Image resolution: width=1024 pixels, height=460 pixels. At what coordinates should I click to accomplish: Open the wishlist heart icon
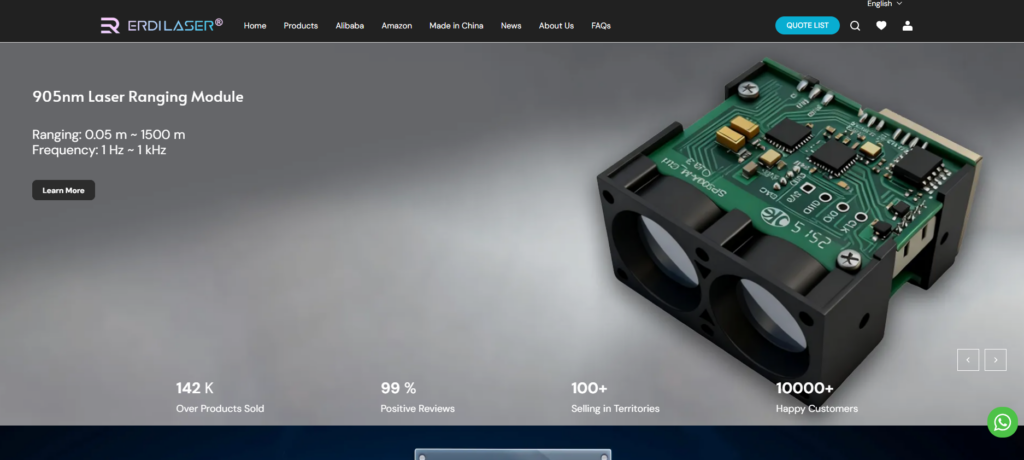[881, 25]
